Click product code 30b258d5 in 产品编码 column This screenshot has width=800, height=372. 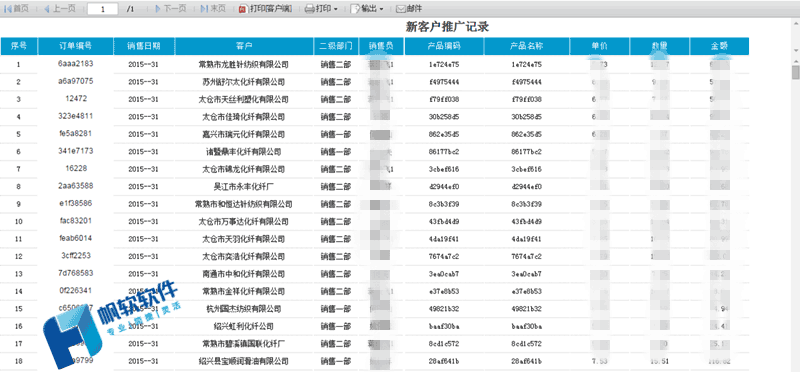pyautogui.click(x=444, y=117)
